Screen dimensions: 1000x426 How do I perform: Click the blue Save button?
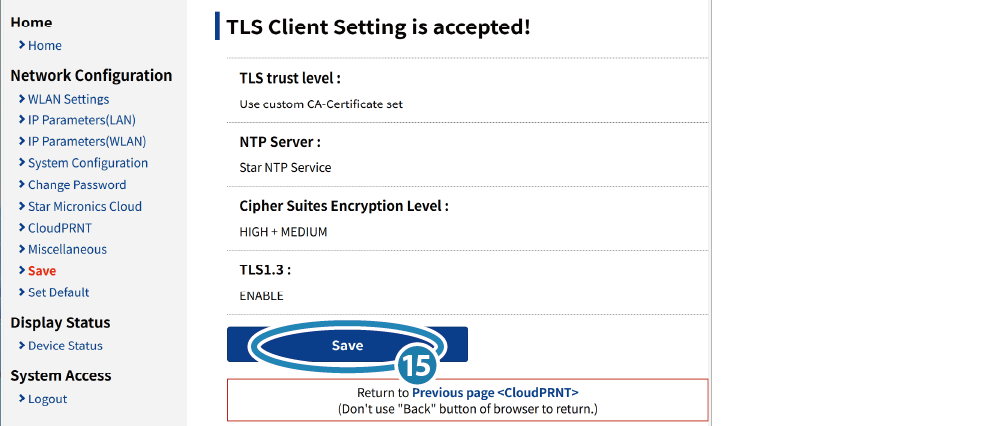(348, 344)
